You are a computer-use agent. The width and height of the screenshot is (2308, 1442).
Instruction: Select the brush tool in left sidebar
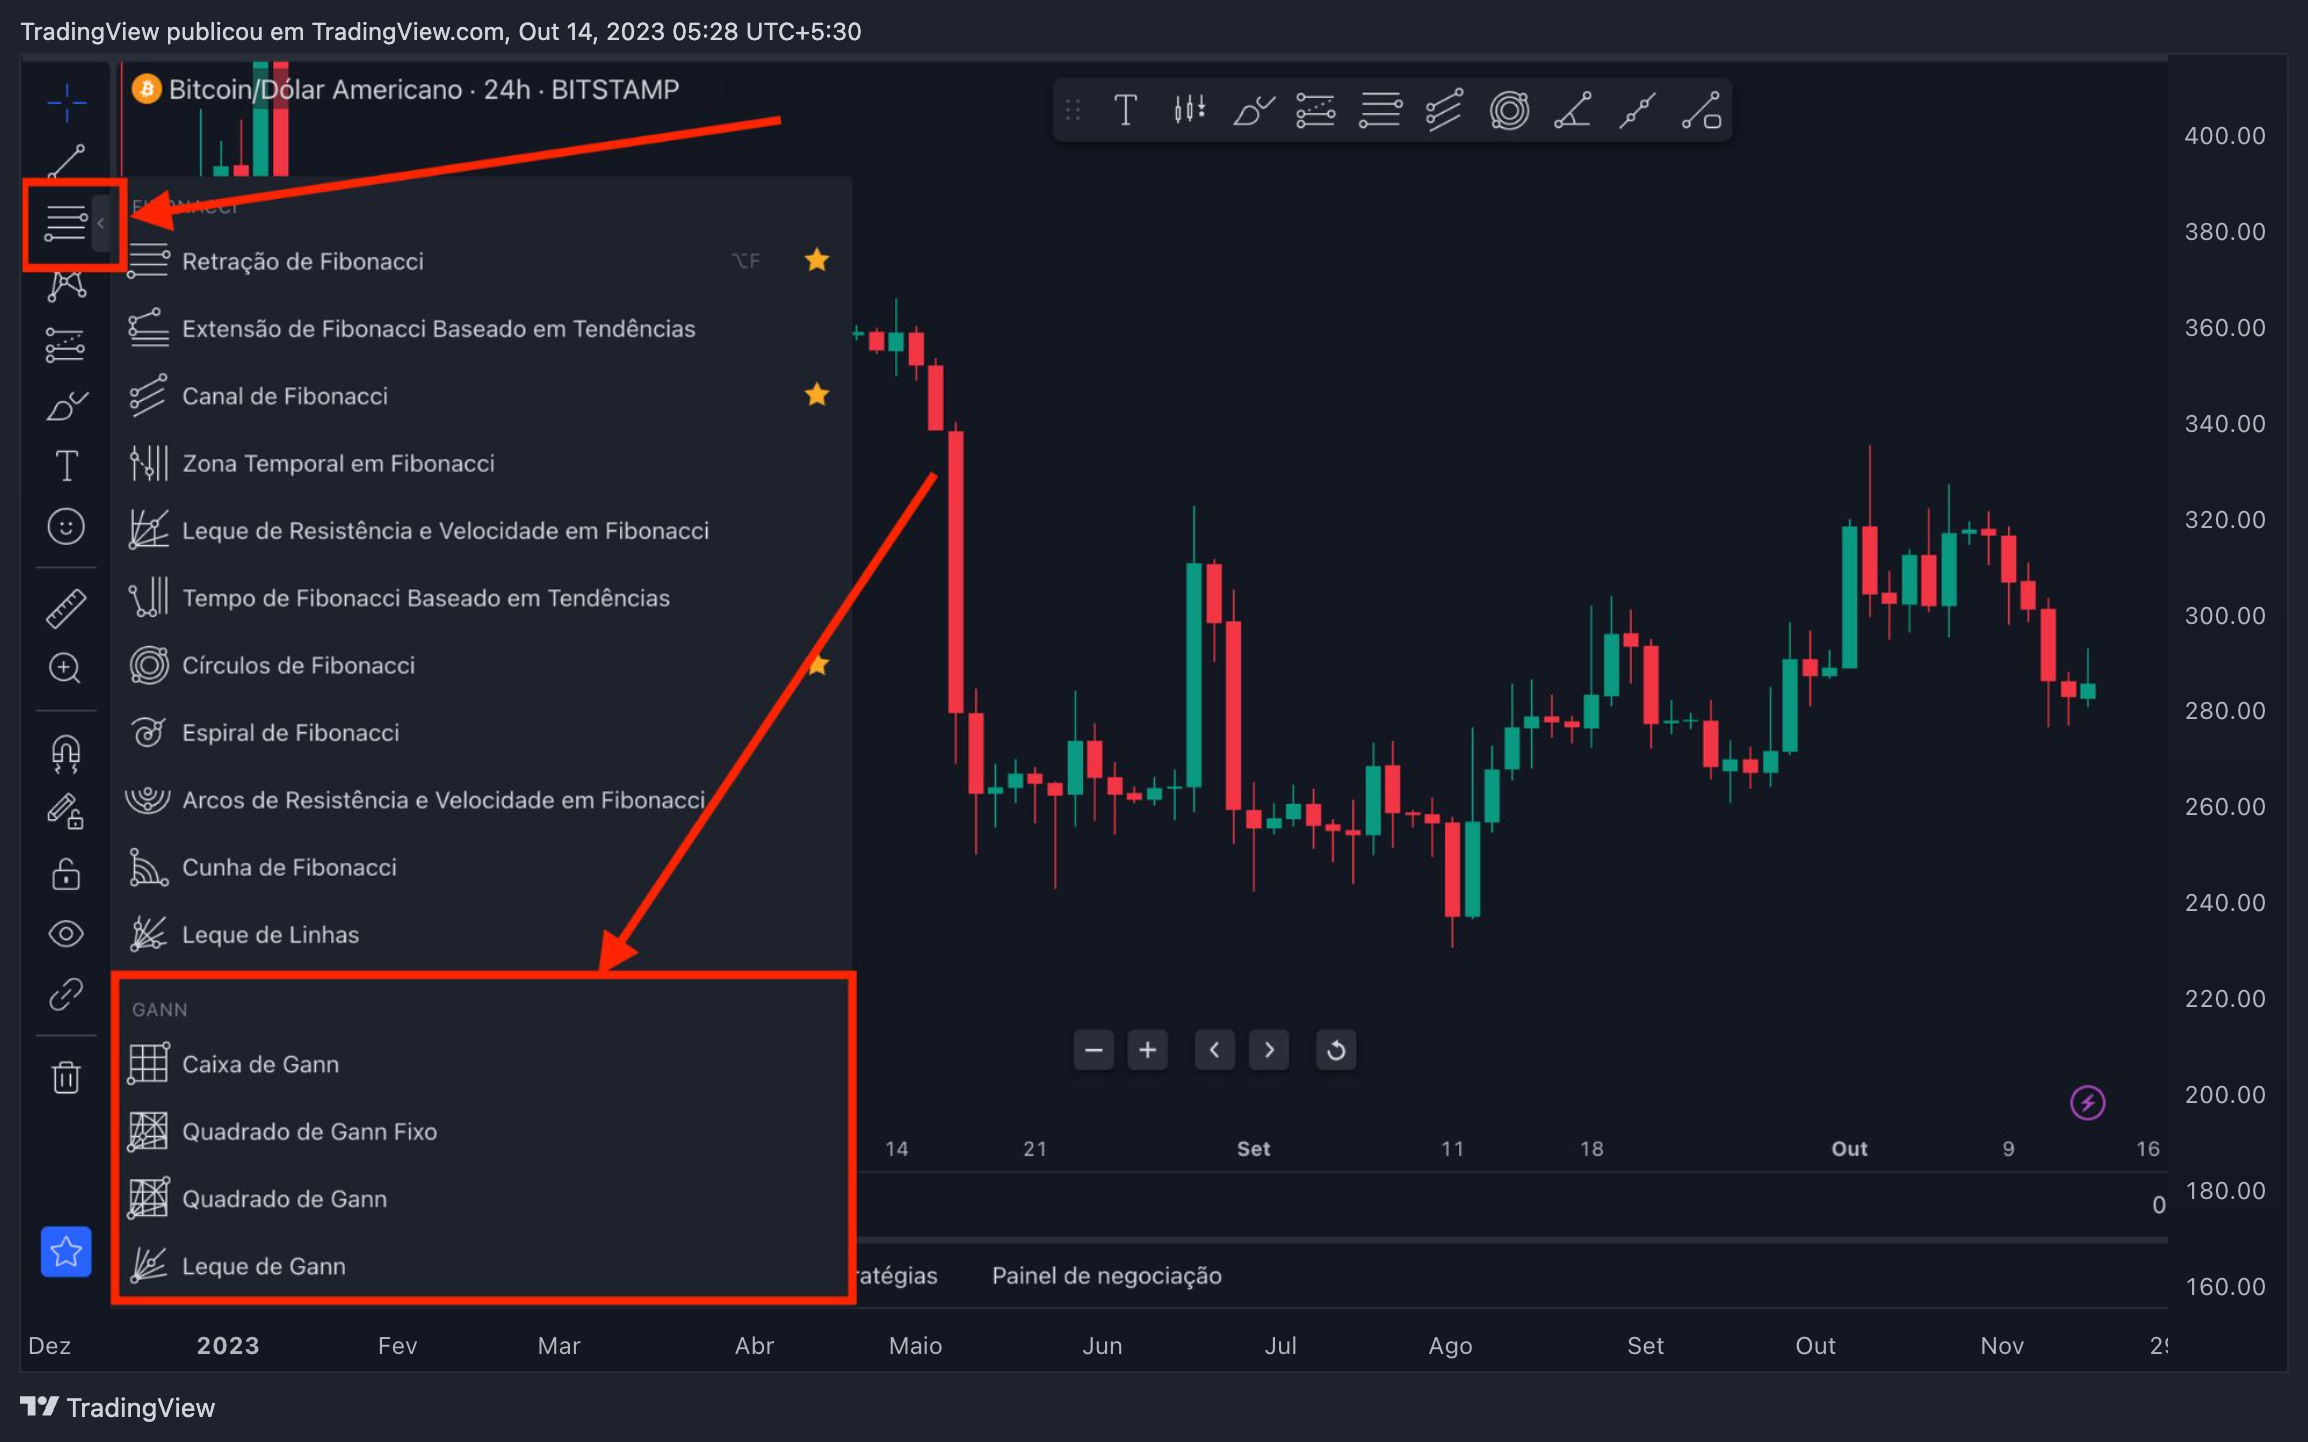point(66,406)
